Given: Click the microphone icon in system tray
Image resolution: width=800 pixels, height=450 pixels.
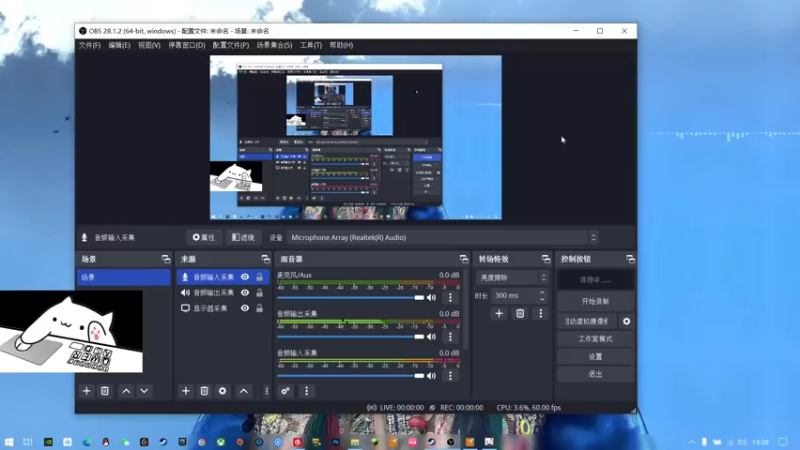Looking at the screenshot, I should [x=704, y=442].
